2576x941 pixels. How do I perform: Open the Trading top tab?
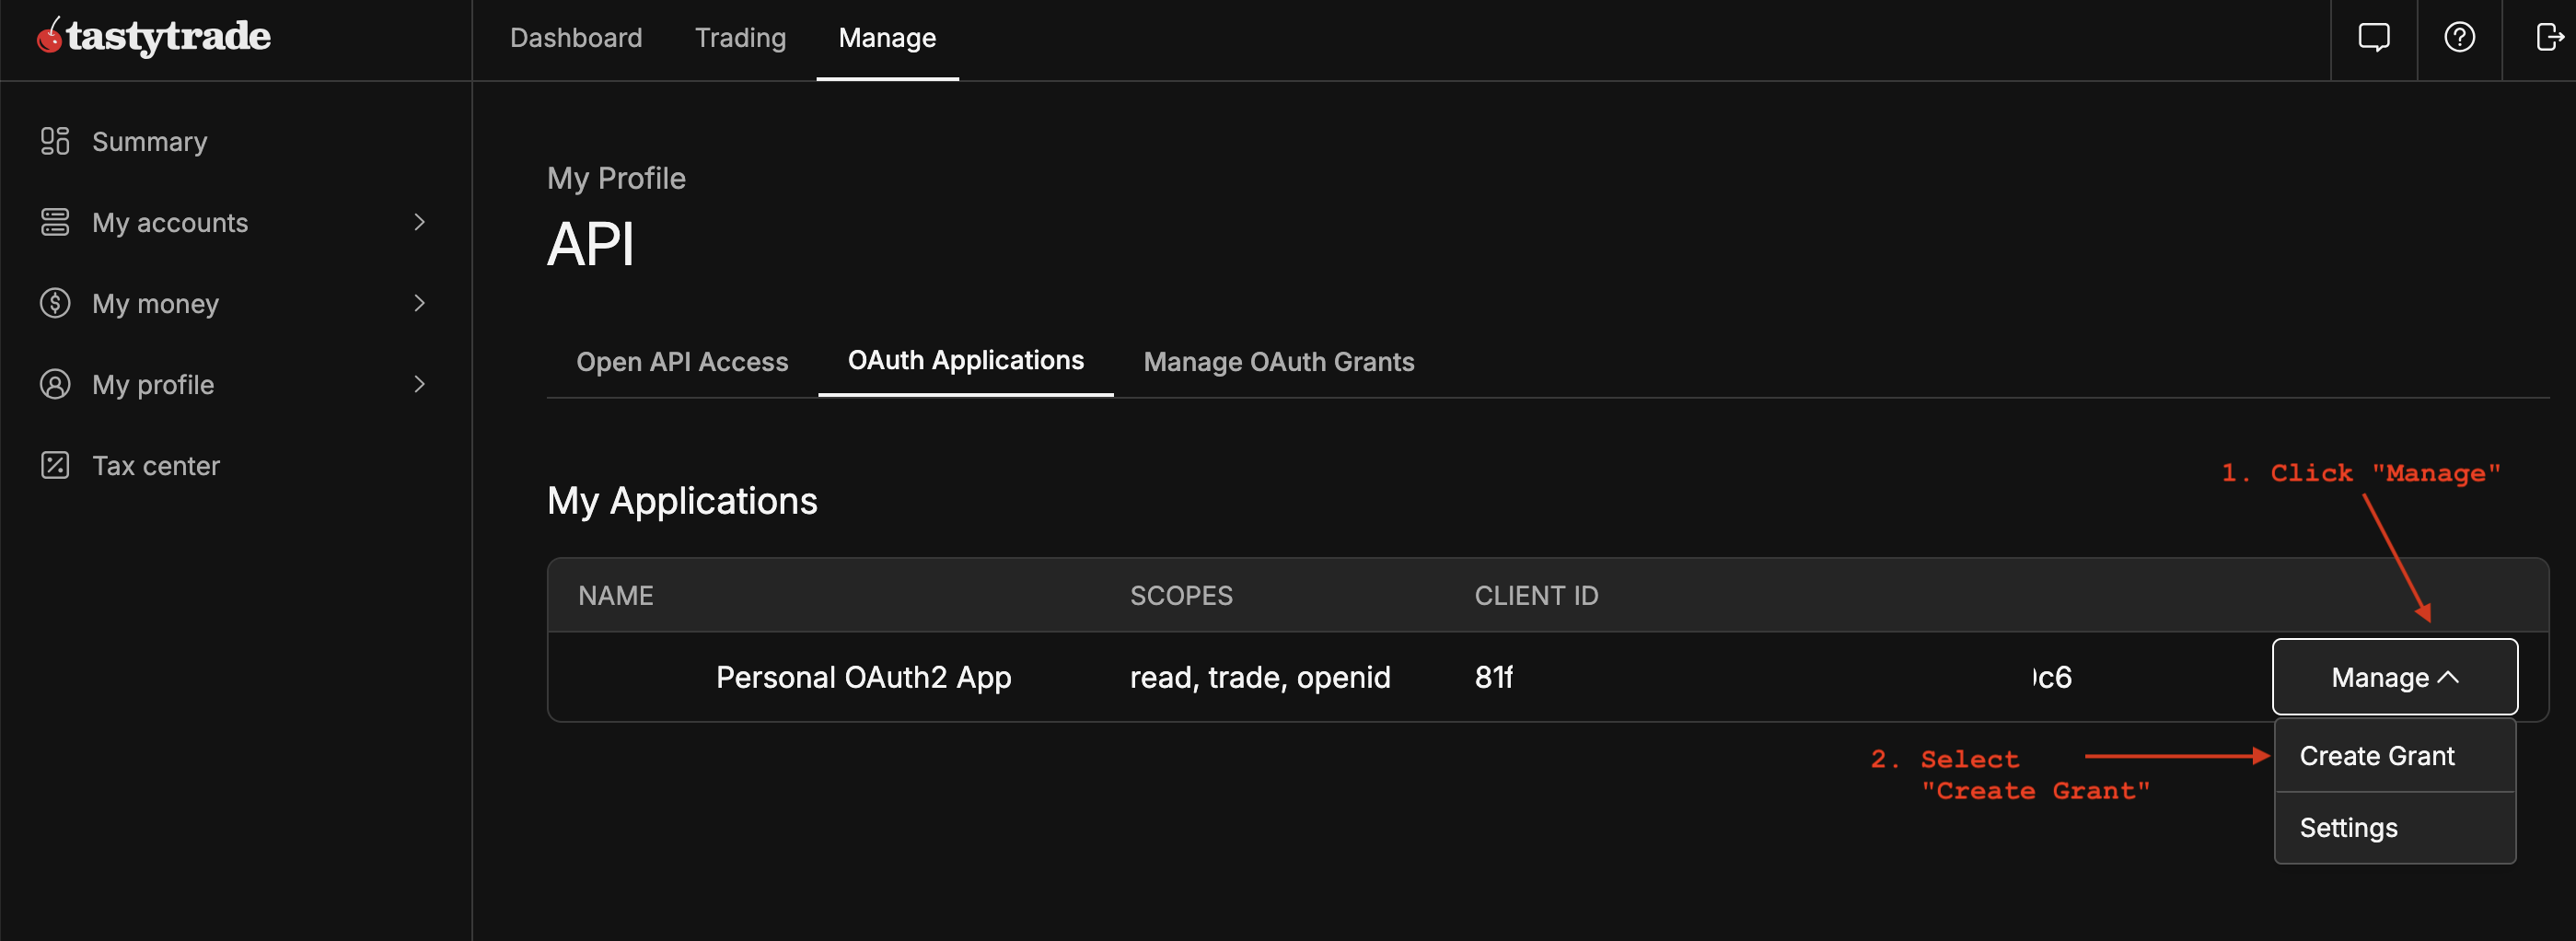tap(740, 38)
